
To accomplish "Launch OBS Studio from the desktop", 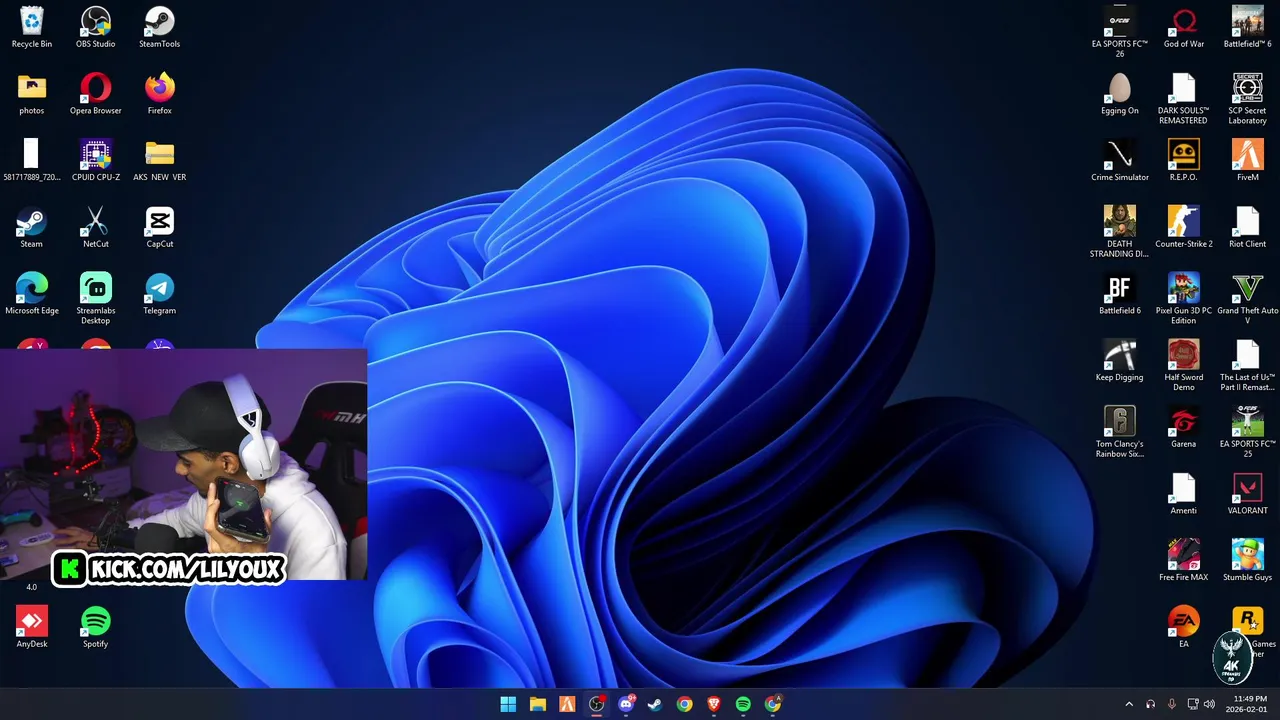I will pyautogui.click(x=96, y=27).
